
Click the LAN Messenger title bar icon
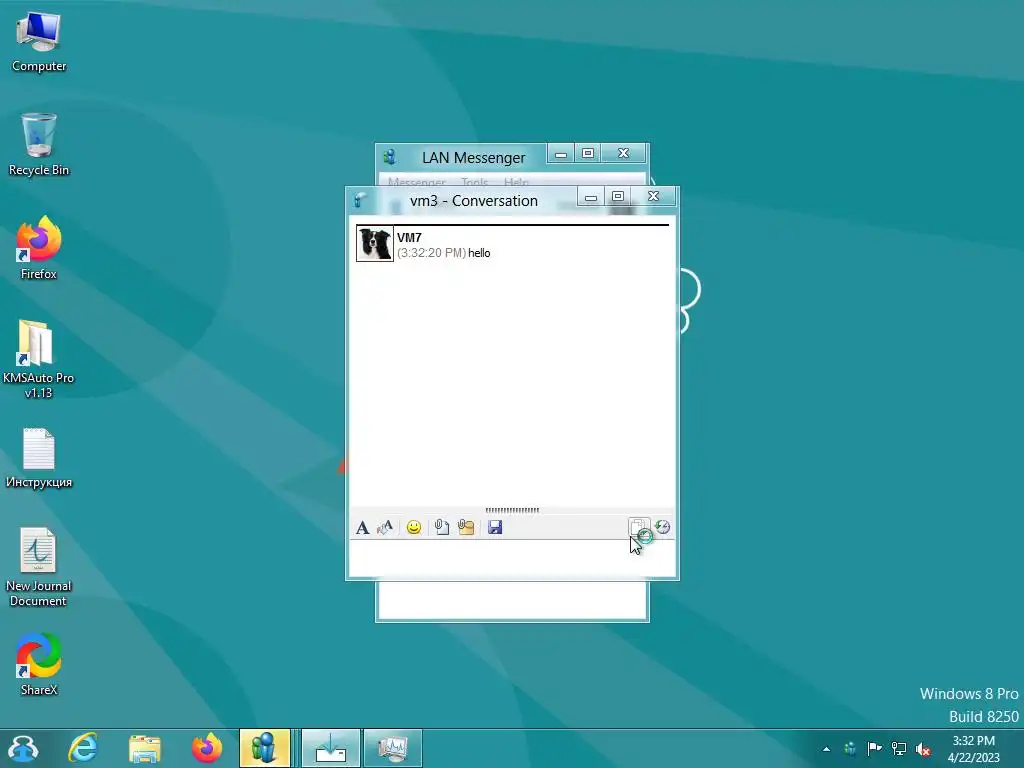[x=391, y=157]
